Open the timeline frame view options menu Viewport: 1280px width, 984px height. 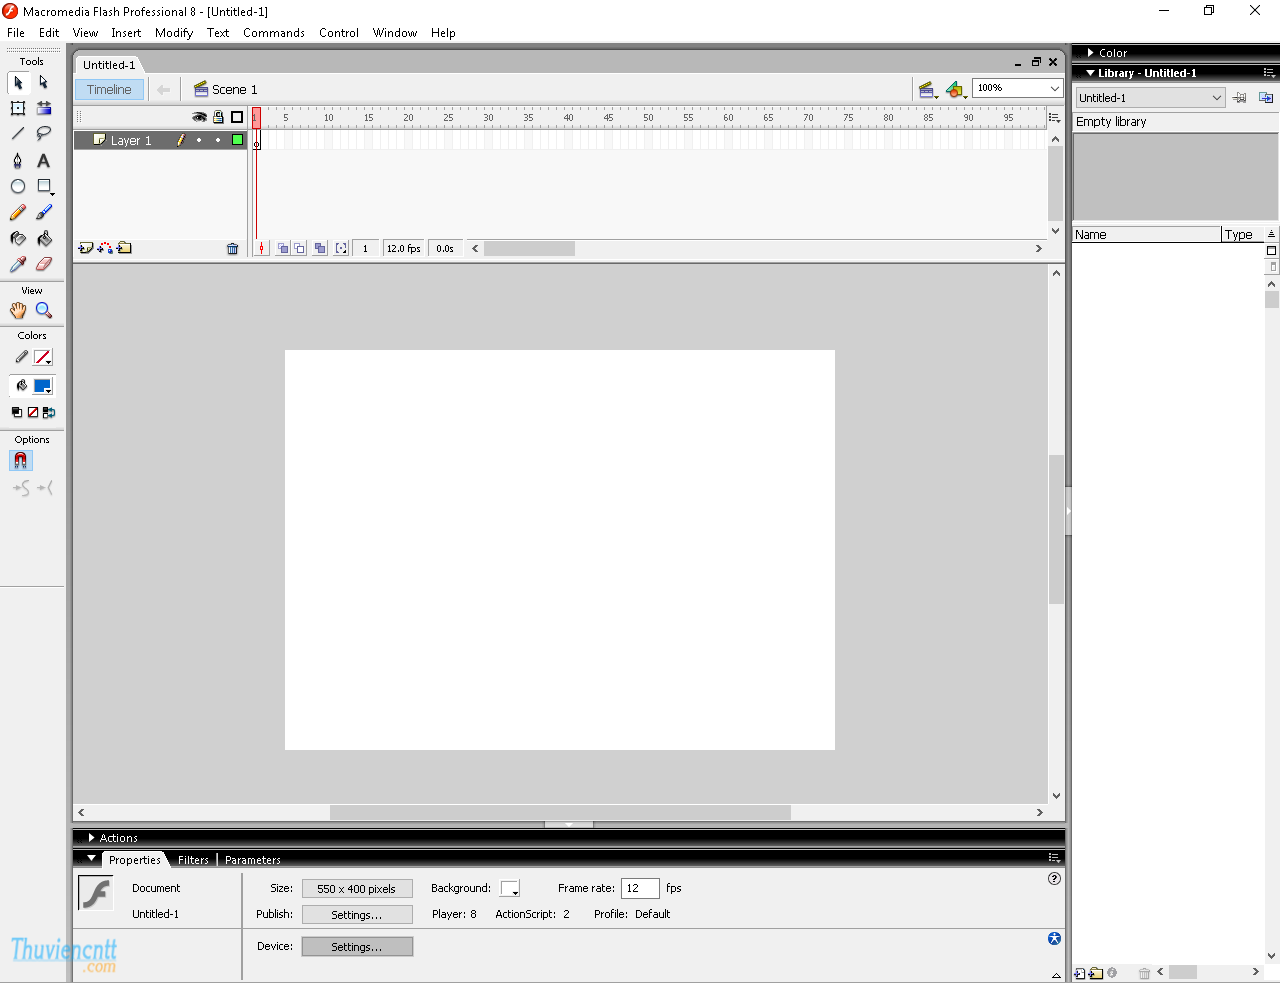click(x=1054, y=117)
